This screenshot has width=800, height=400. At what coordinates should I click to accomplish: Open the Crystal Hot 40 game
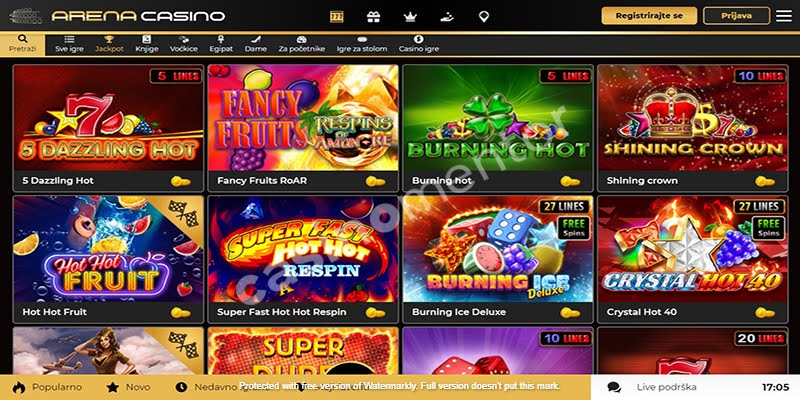pyautogui.click(x=693, y=249)
